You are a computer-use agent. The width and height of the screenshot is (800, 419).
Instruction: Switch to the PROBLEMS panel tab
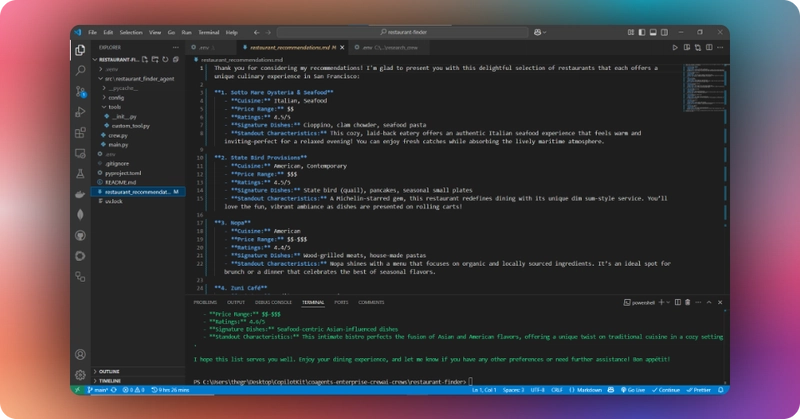205,302
